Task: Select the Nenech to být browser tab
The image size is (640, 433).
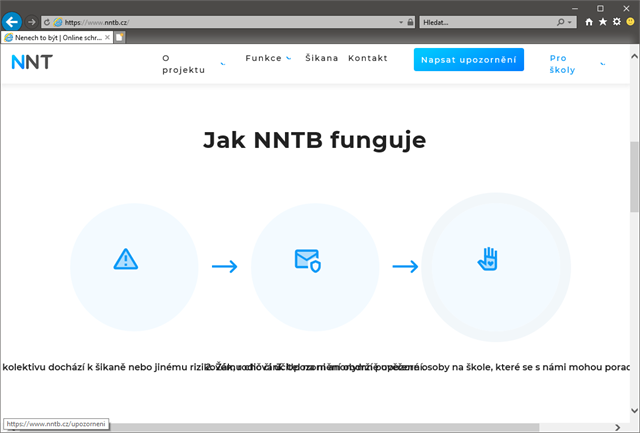Action: tap(57, 38)
